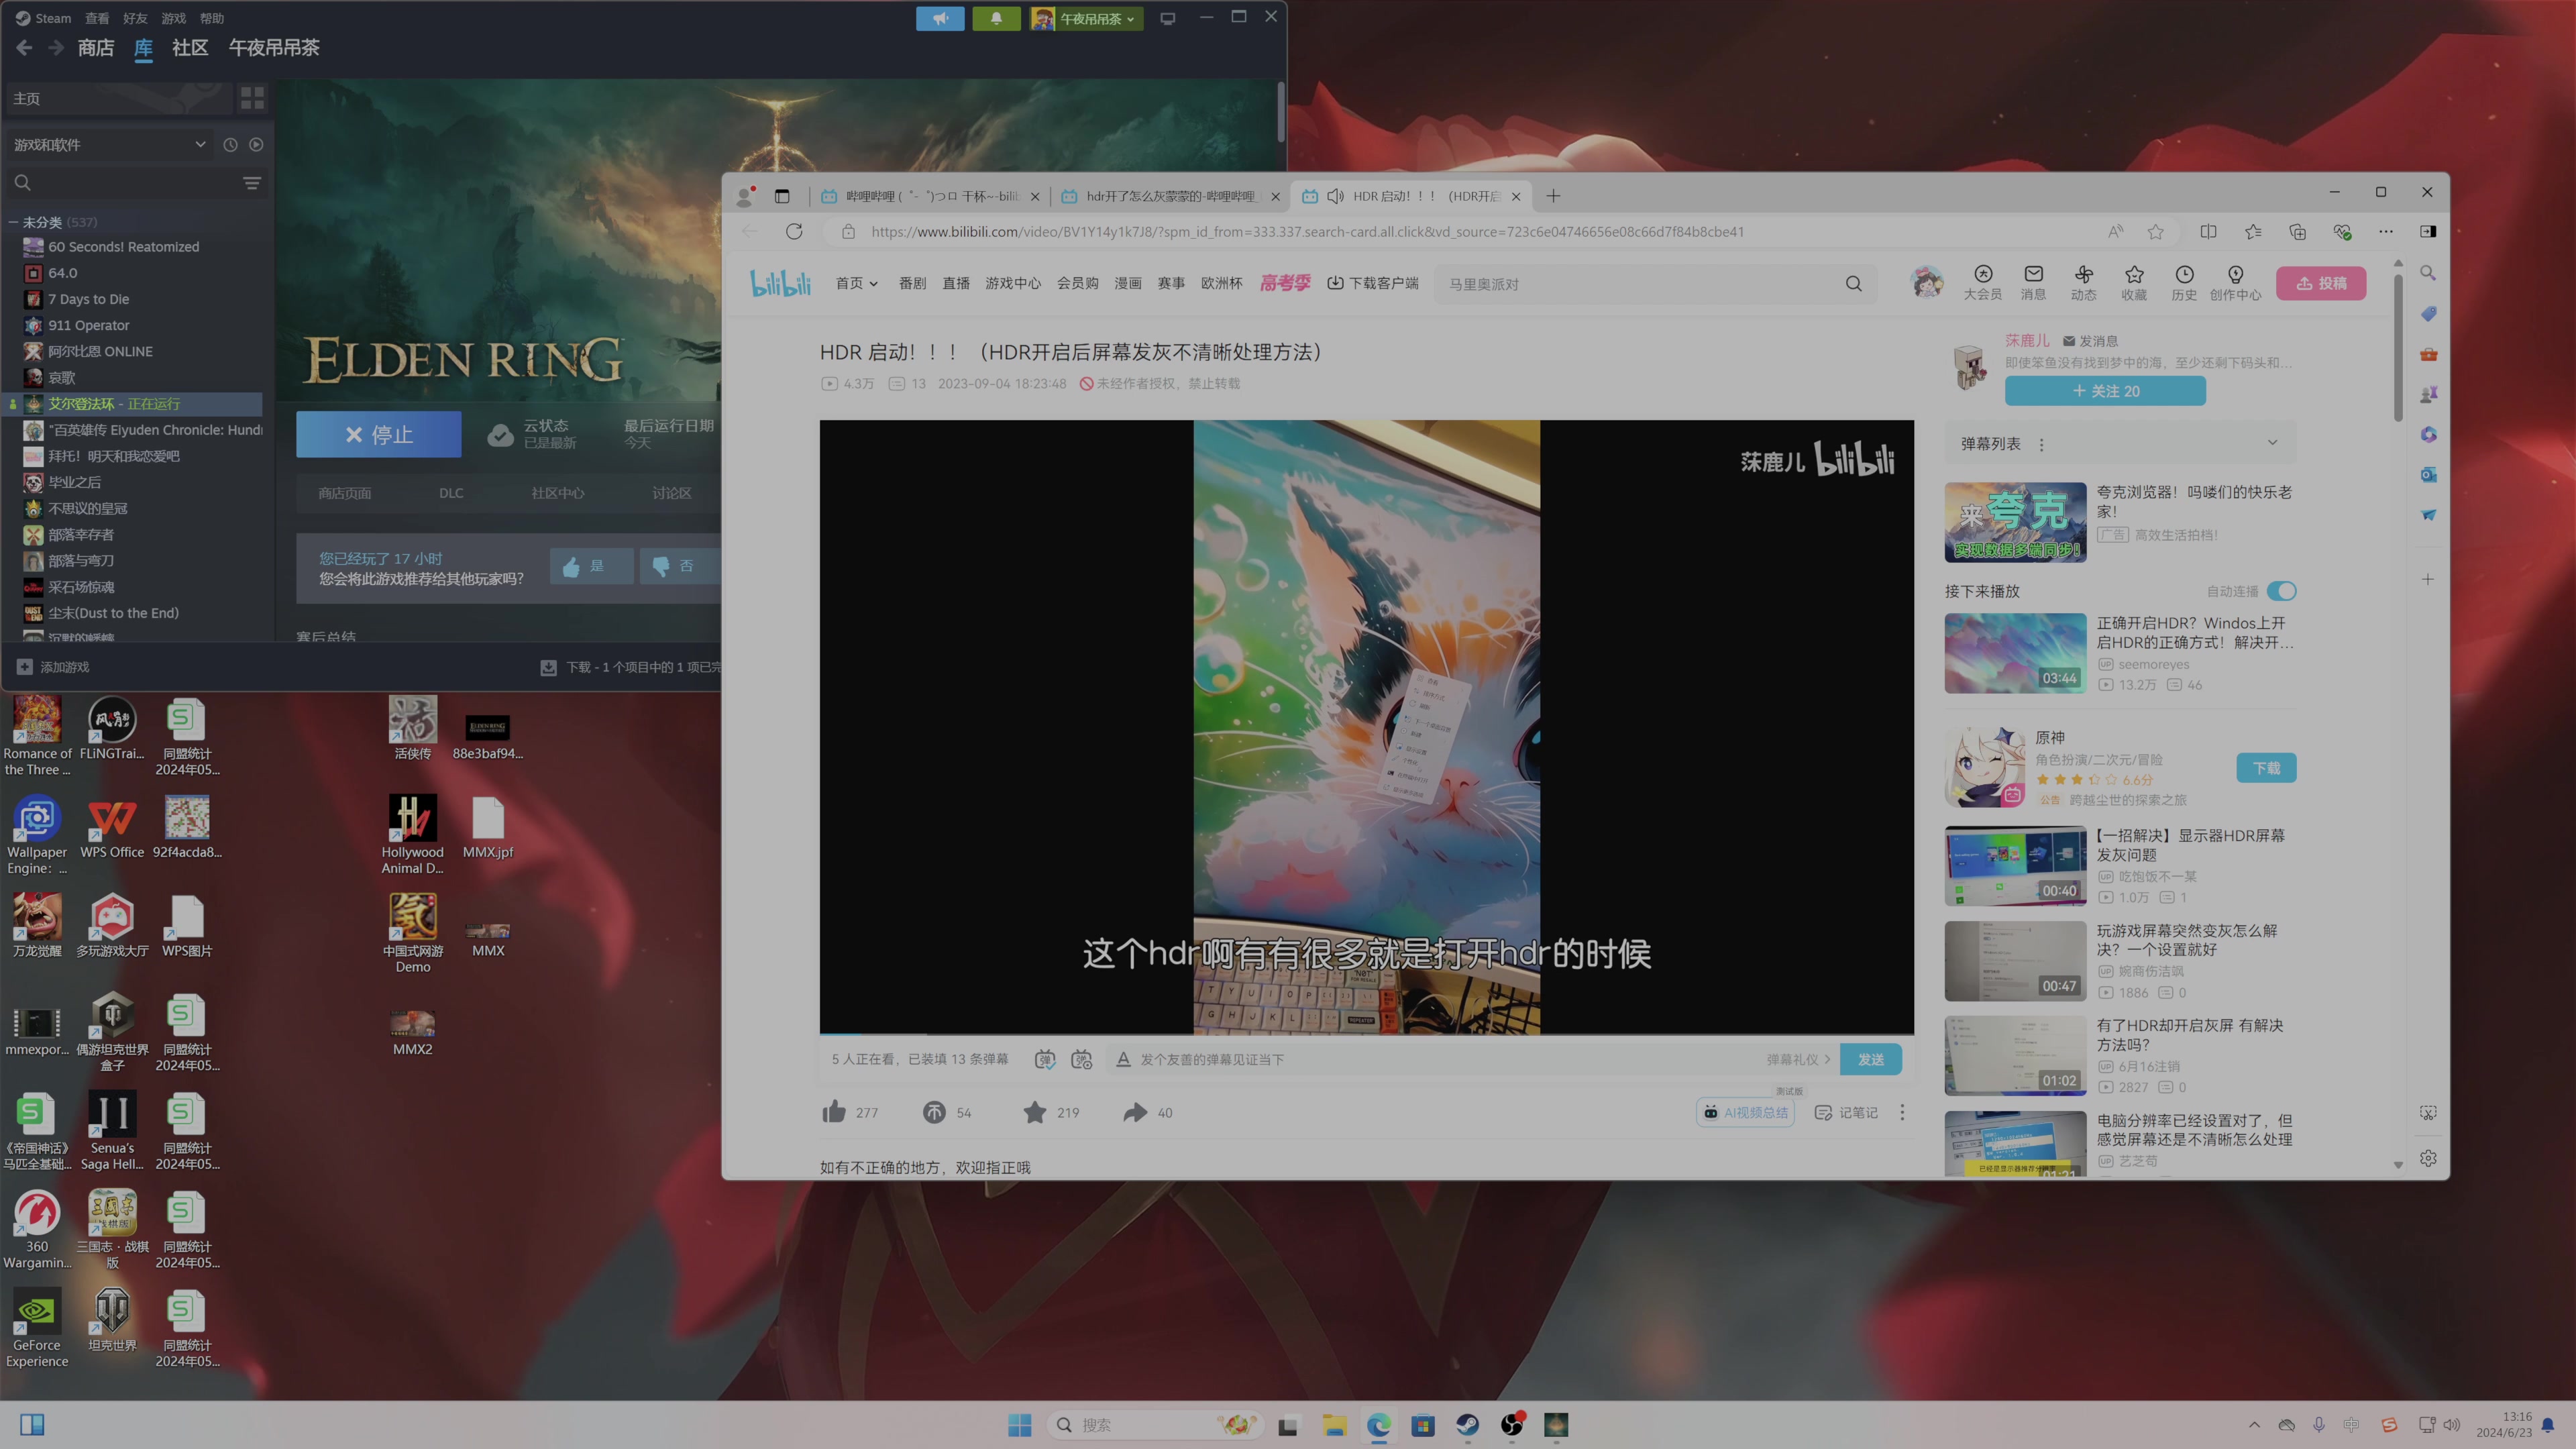Toggle the Steam ready-to-play filter icon

coord(256,145)
